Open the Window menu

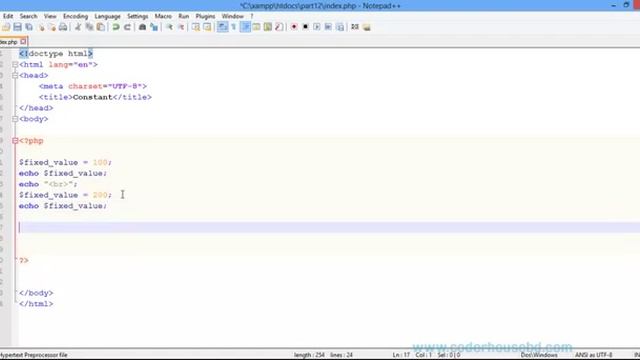pyautogui.click(x=233, y=16)
